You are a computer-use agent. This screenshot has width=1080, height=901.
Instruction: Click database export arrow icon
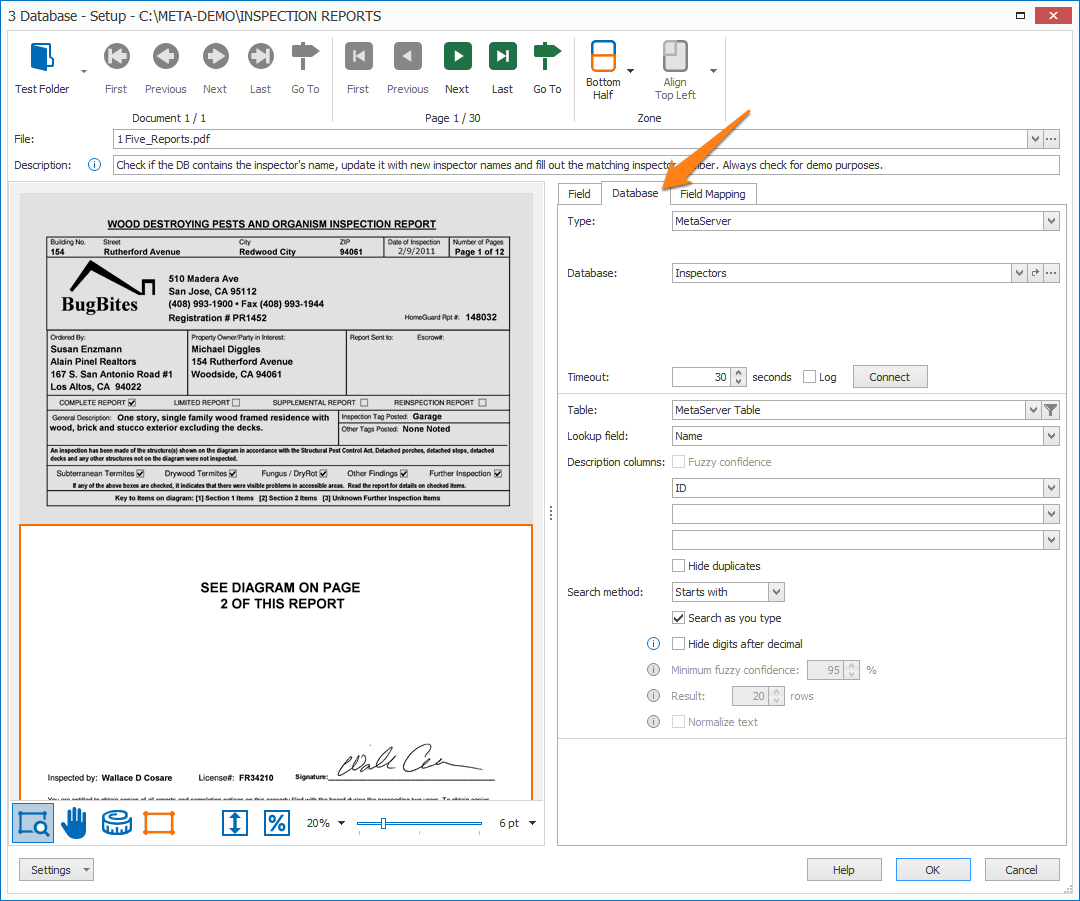[x=1035, y=273]
